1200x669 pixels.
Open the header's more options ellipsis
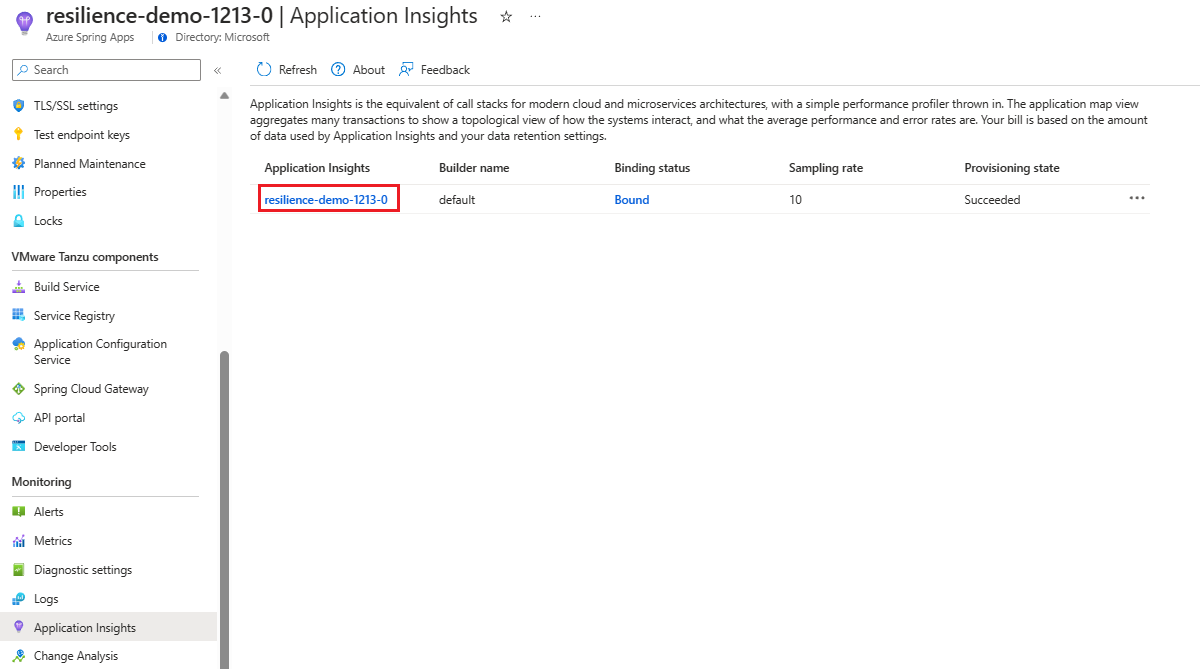[x=535, y=17]
